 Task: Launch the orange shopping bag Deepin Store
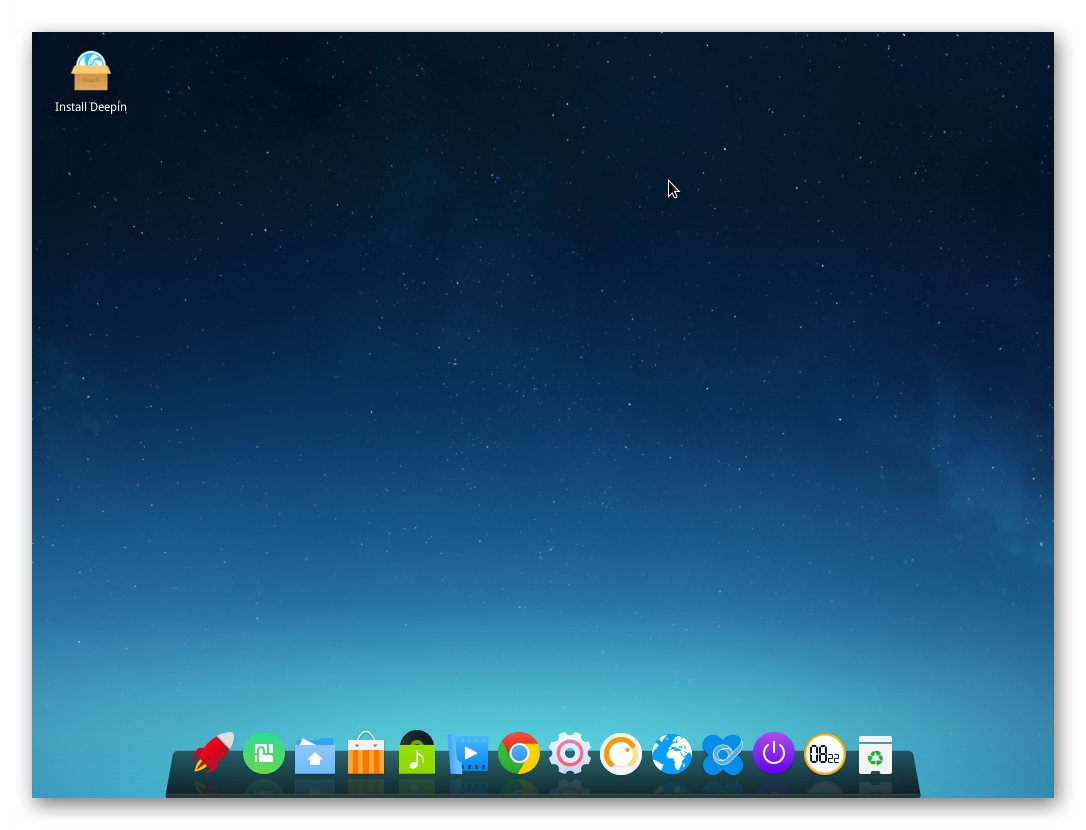(x=366, y=753)
